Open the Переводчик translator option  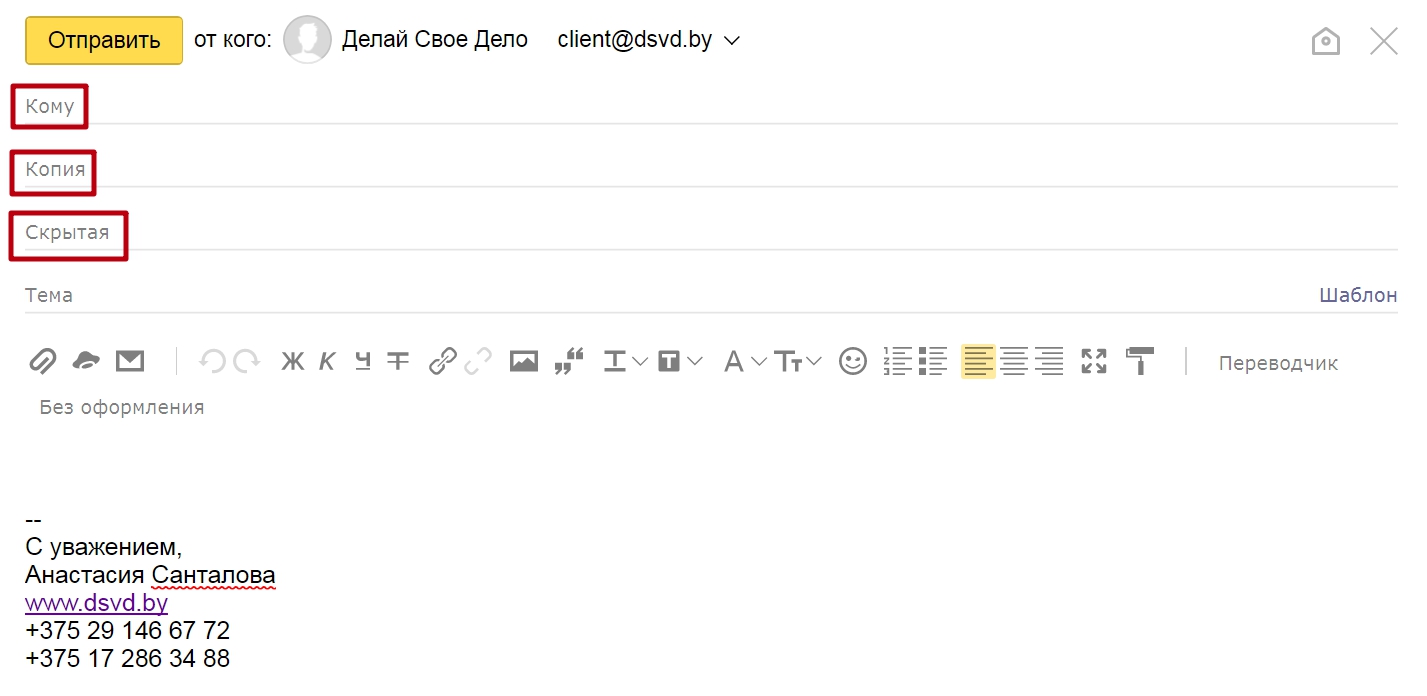[1278, 363]
